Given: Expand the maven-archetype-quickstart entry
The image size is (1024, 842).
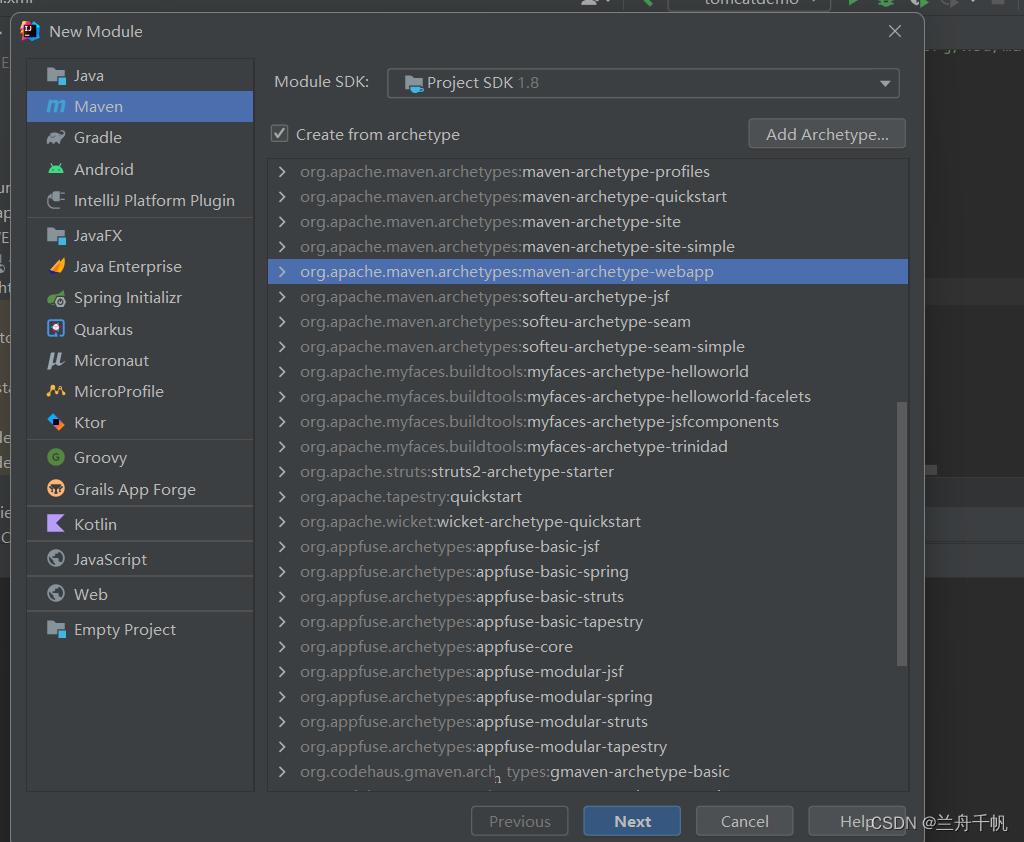Looking at the screenshot, I should 282,197.
